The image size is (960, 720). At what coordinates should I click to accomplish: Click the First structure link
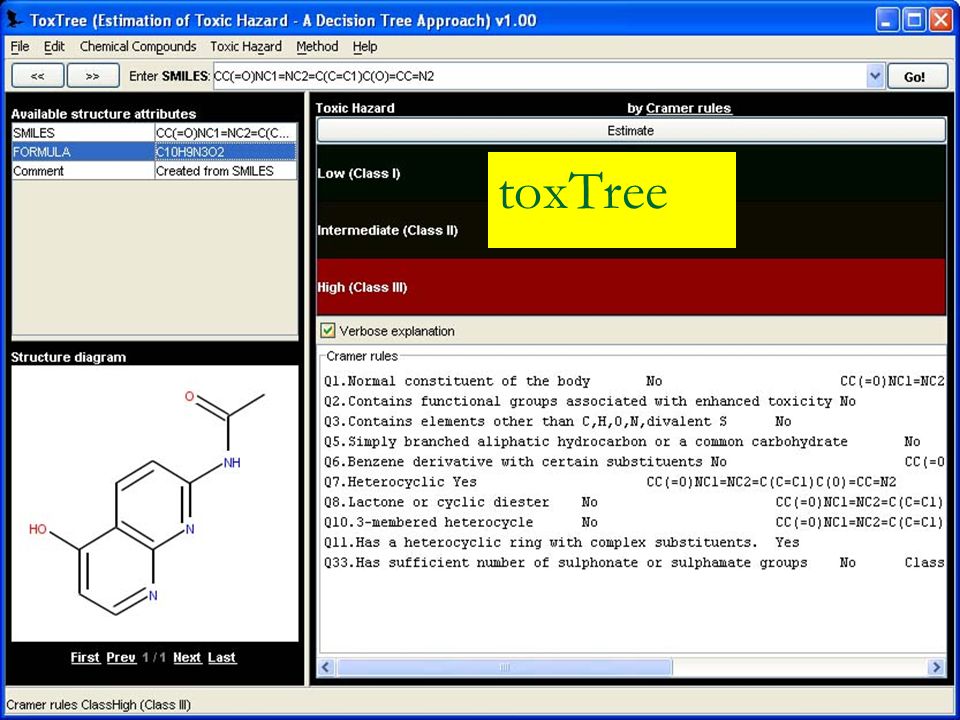point(85,658)
